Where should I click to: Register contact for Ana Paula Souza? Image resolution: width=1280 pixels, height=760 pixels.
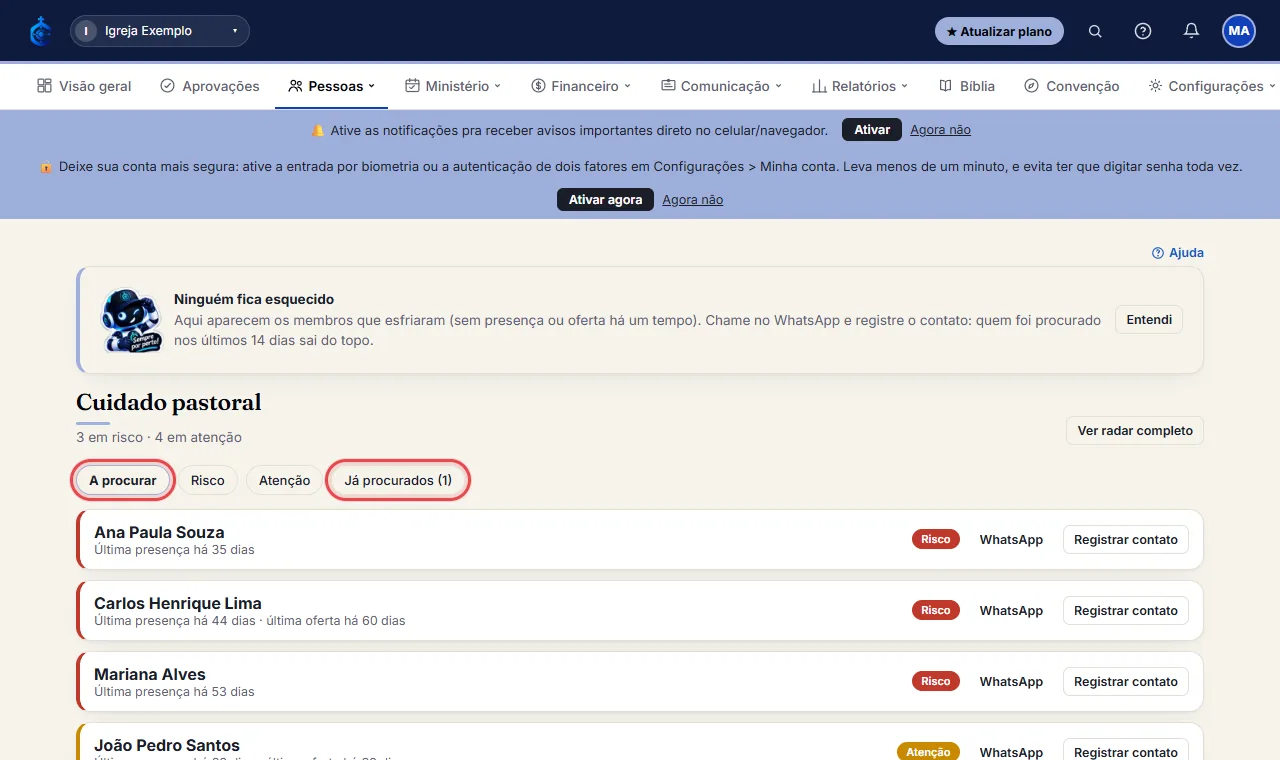point(1126,540)
